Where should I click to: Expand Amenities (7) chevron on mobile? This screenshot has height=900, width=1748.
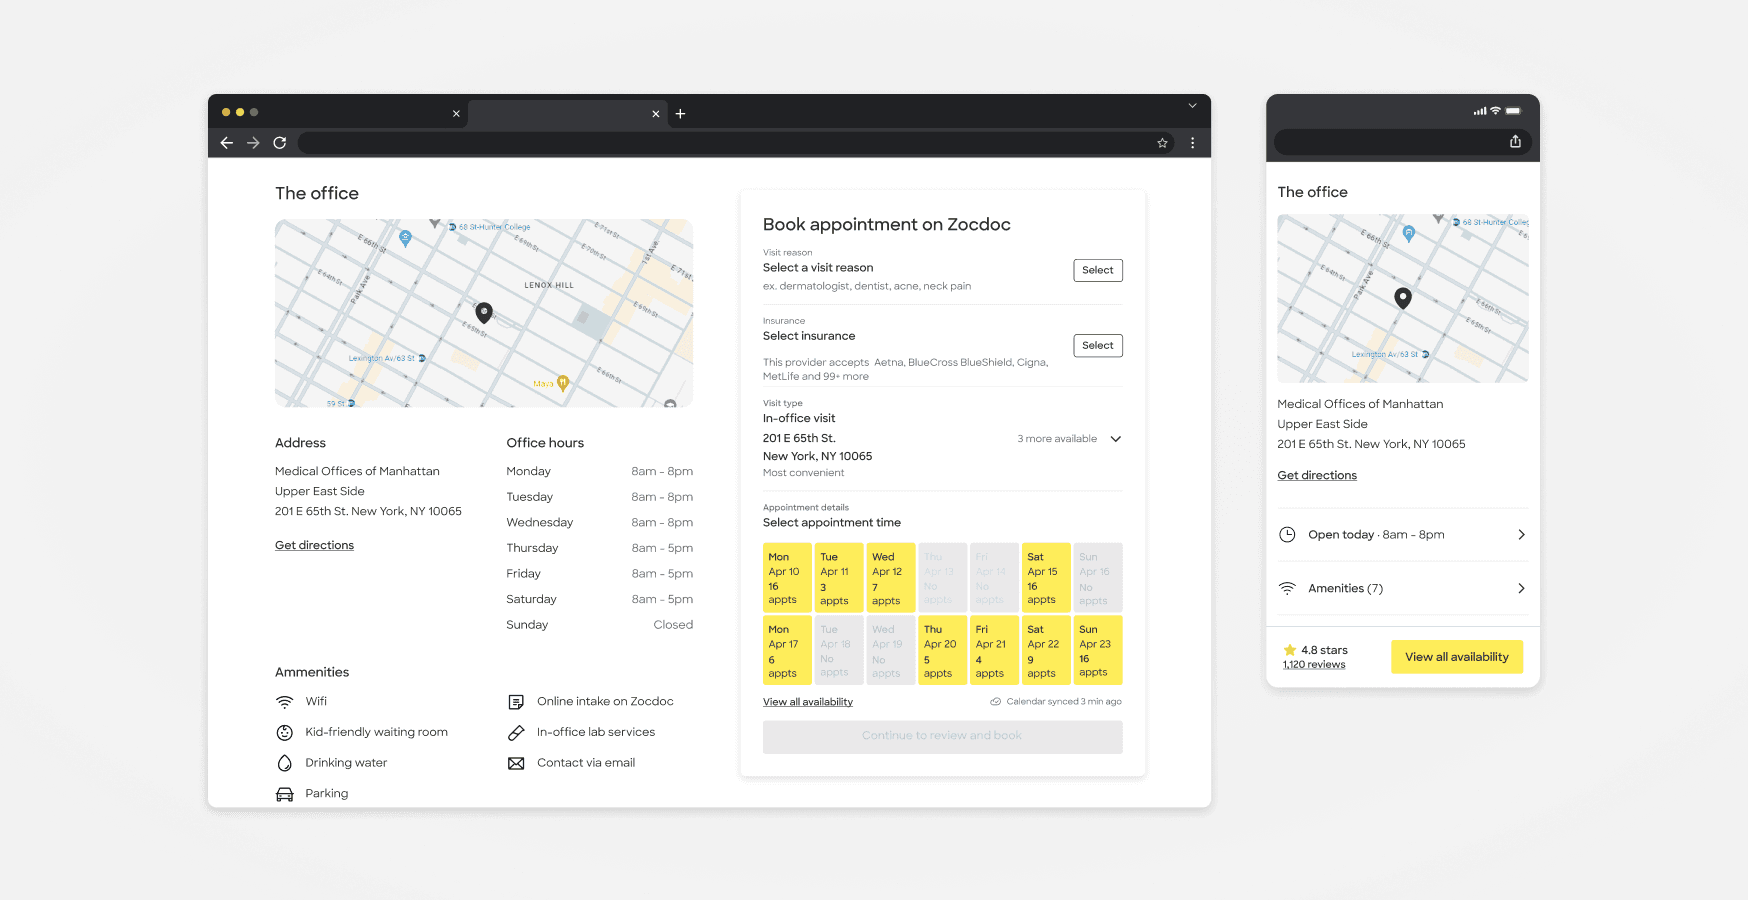(1521, 589)
